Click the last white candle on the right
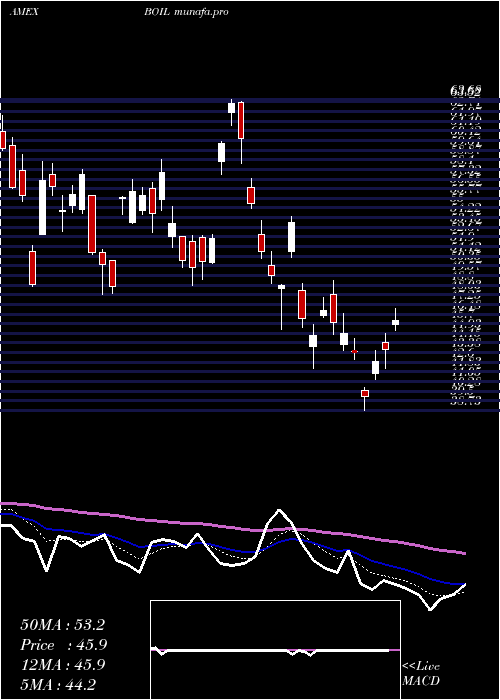The width and height of the screenshot is (500, 700). (395, 322)
